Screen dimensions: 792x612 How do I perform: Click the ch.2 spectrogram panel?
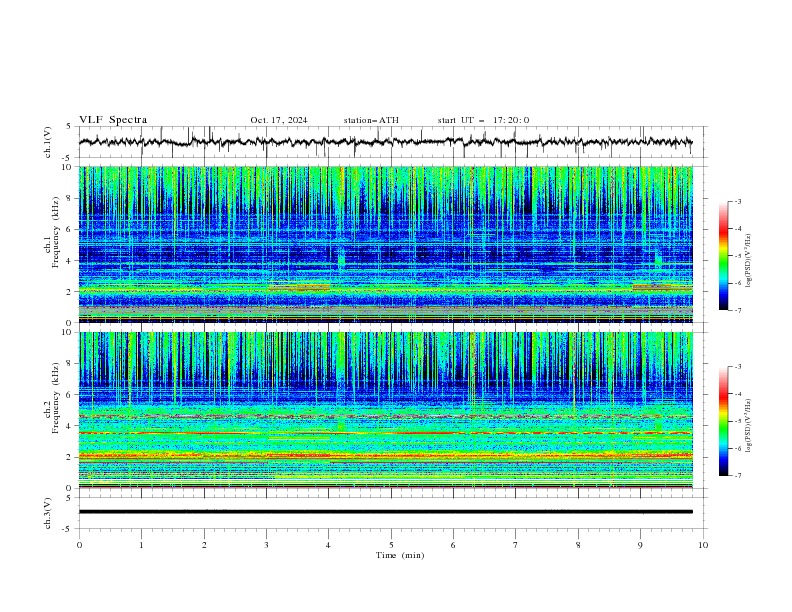[385, 410]
